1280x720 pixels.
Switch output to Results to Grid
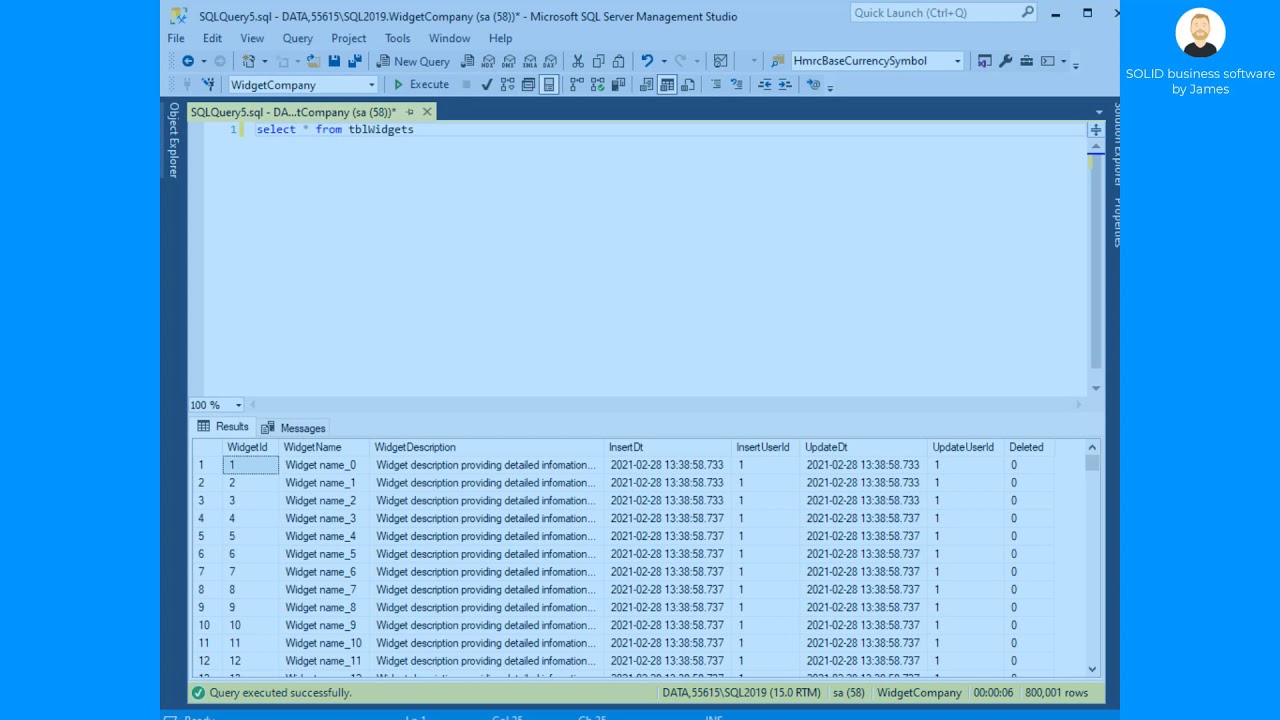[667, 85]
